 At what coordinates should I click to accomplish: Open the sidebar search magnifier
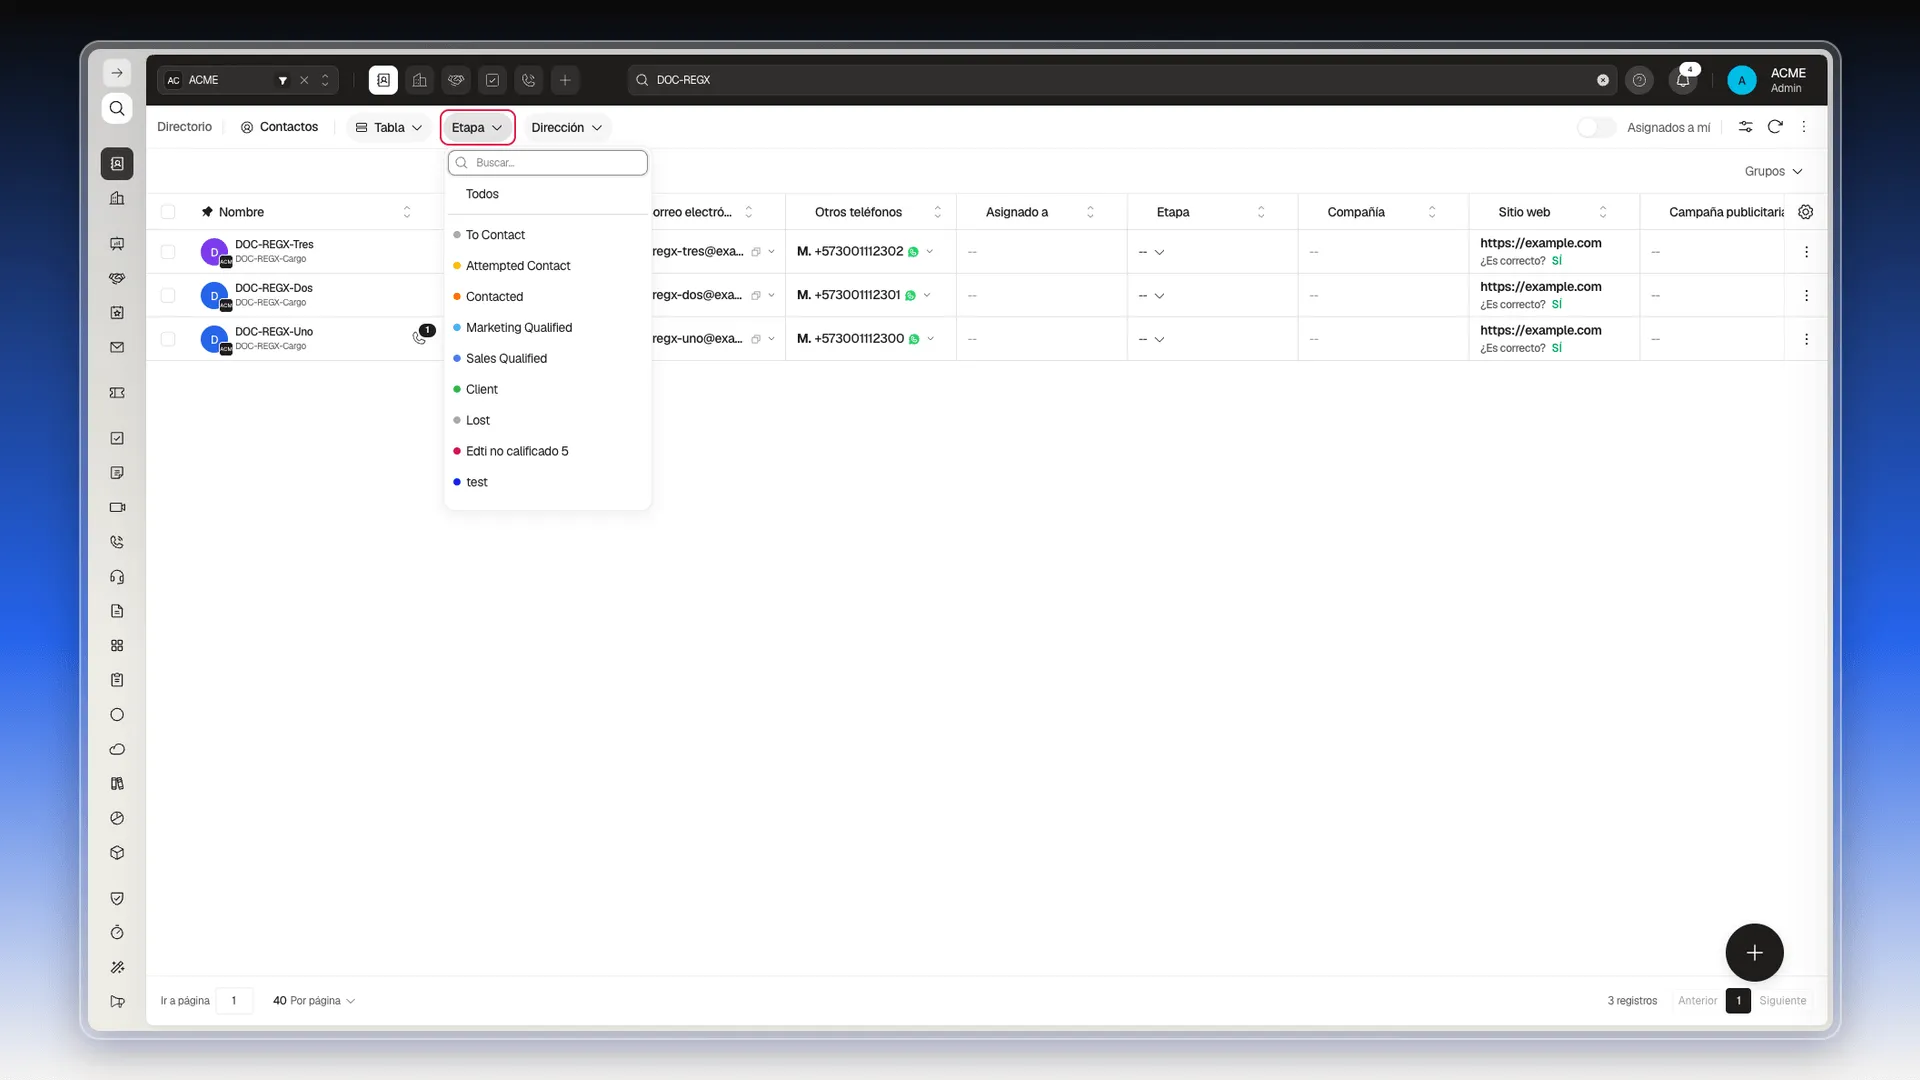[117, 108]
